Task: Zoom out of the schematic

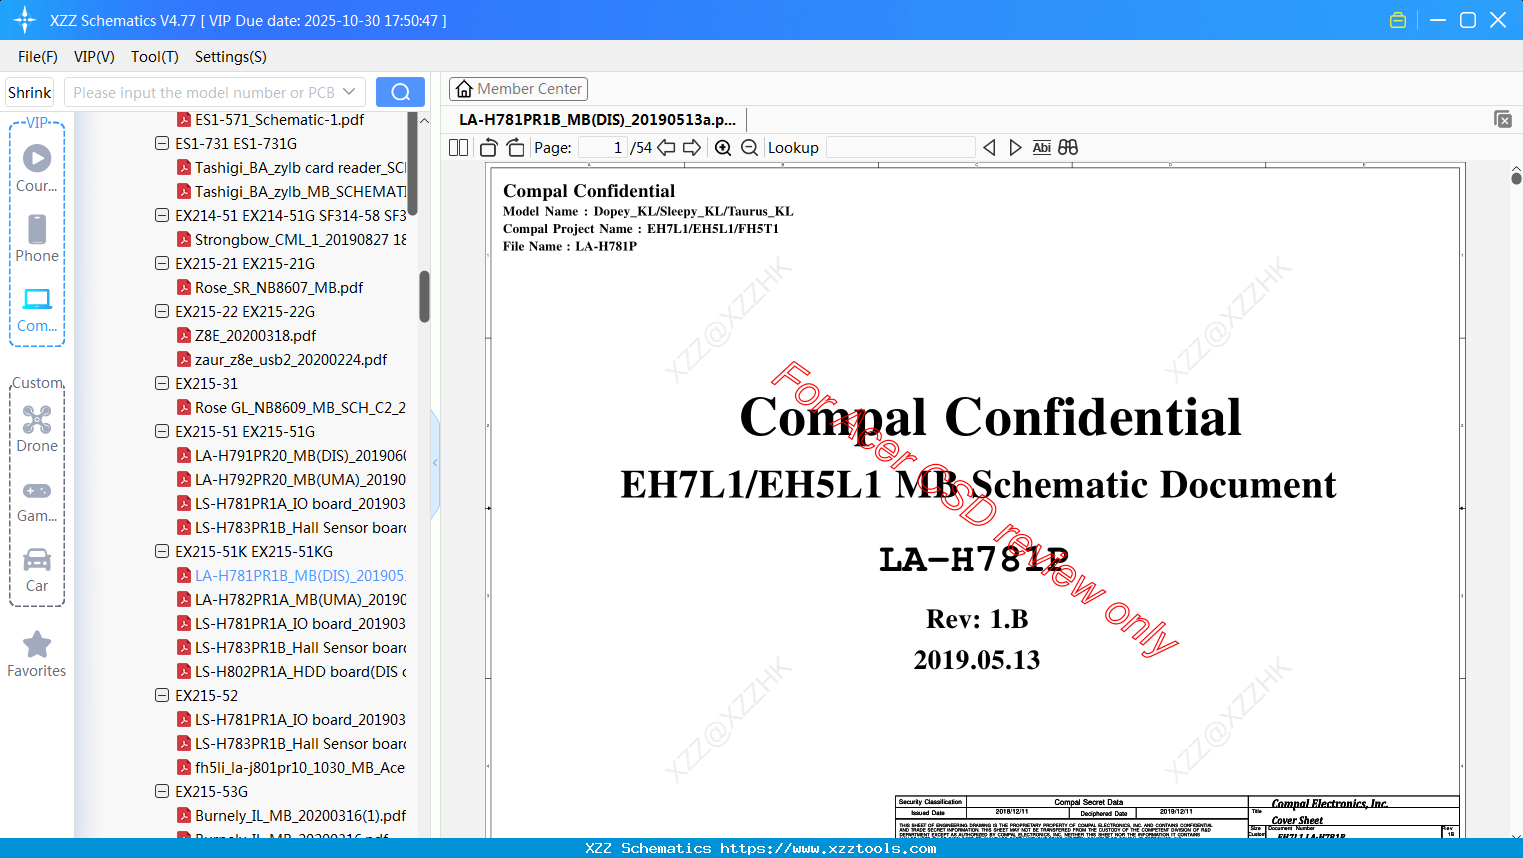Action: (750, 148)
